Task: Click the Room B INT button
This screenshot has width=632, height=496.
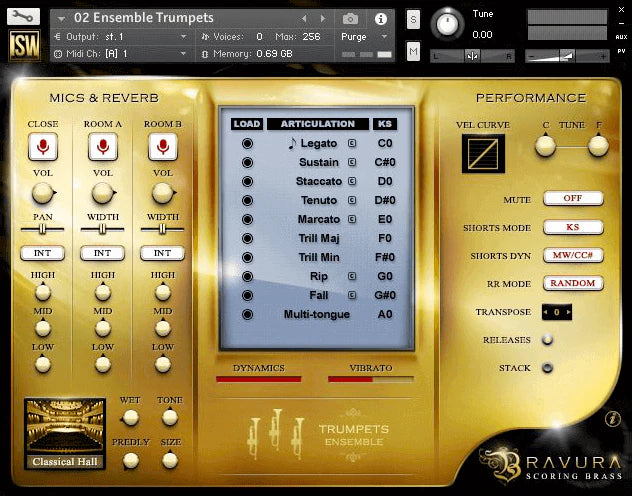Action: point(162,253)
